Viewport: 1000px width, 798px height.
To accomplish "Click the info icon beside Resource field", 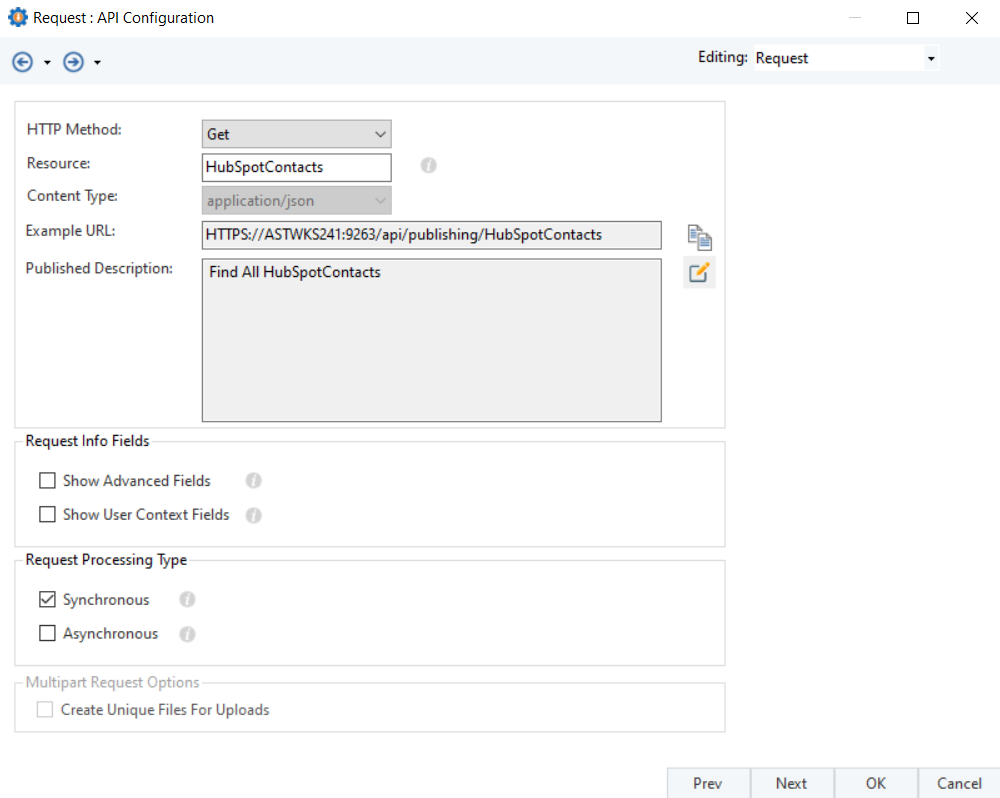I will 429,166.
